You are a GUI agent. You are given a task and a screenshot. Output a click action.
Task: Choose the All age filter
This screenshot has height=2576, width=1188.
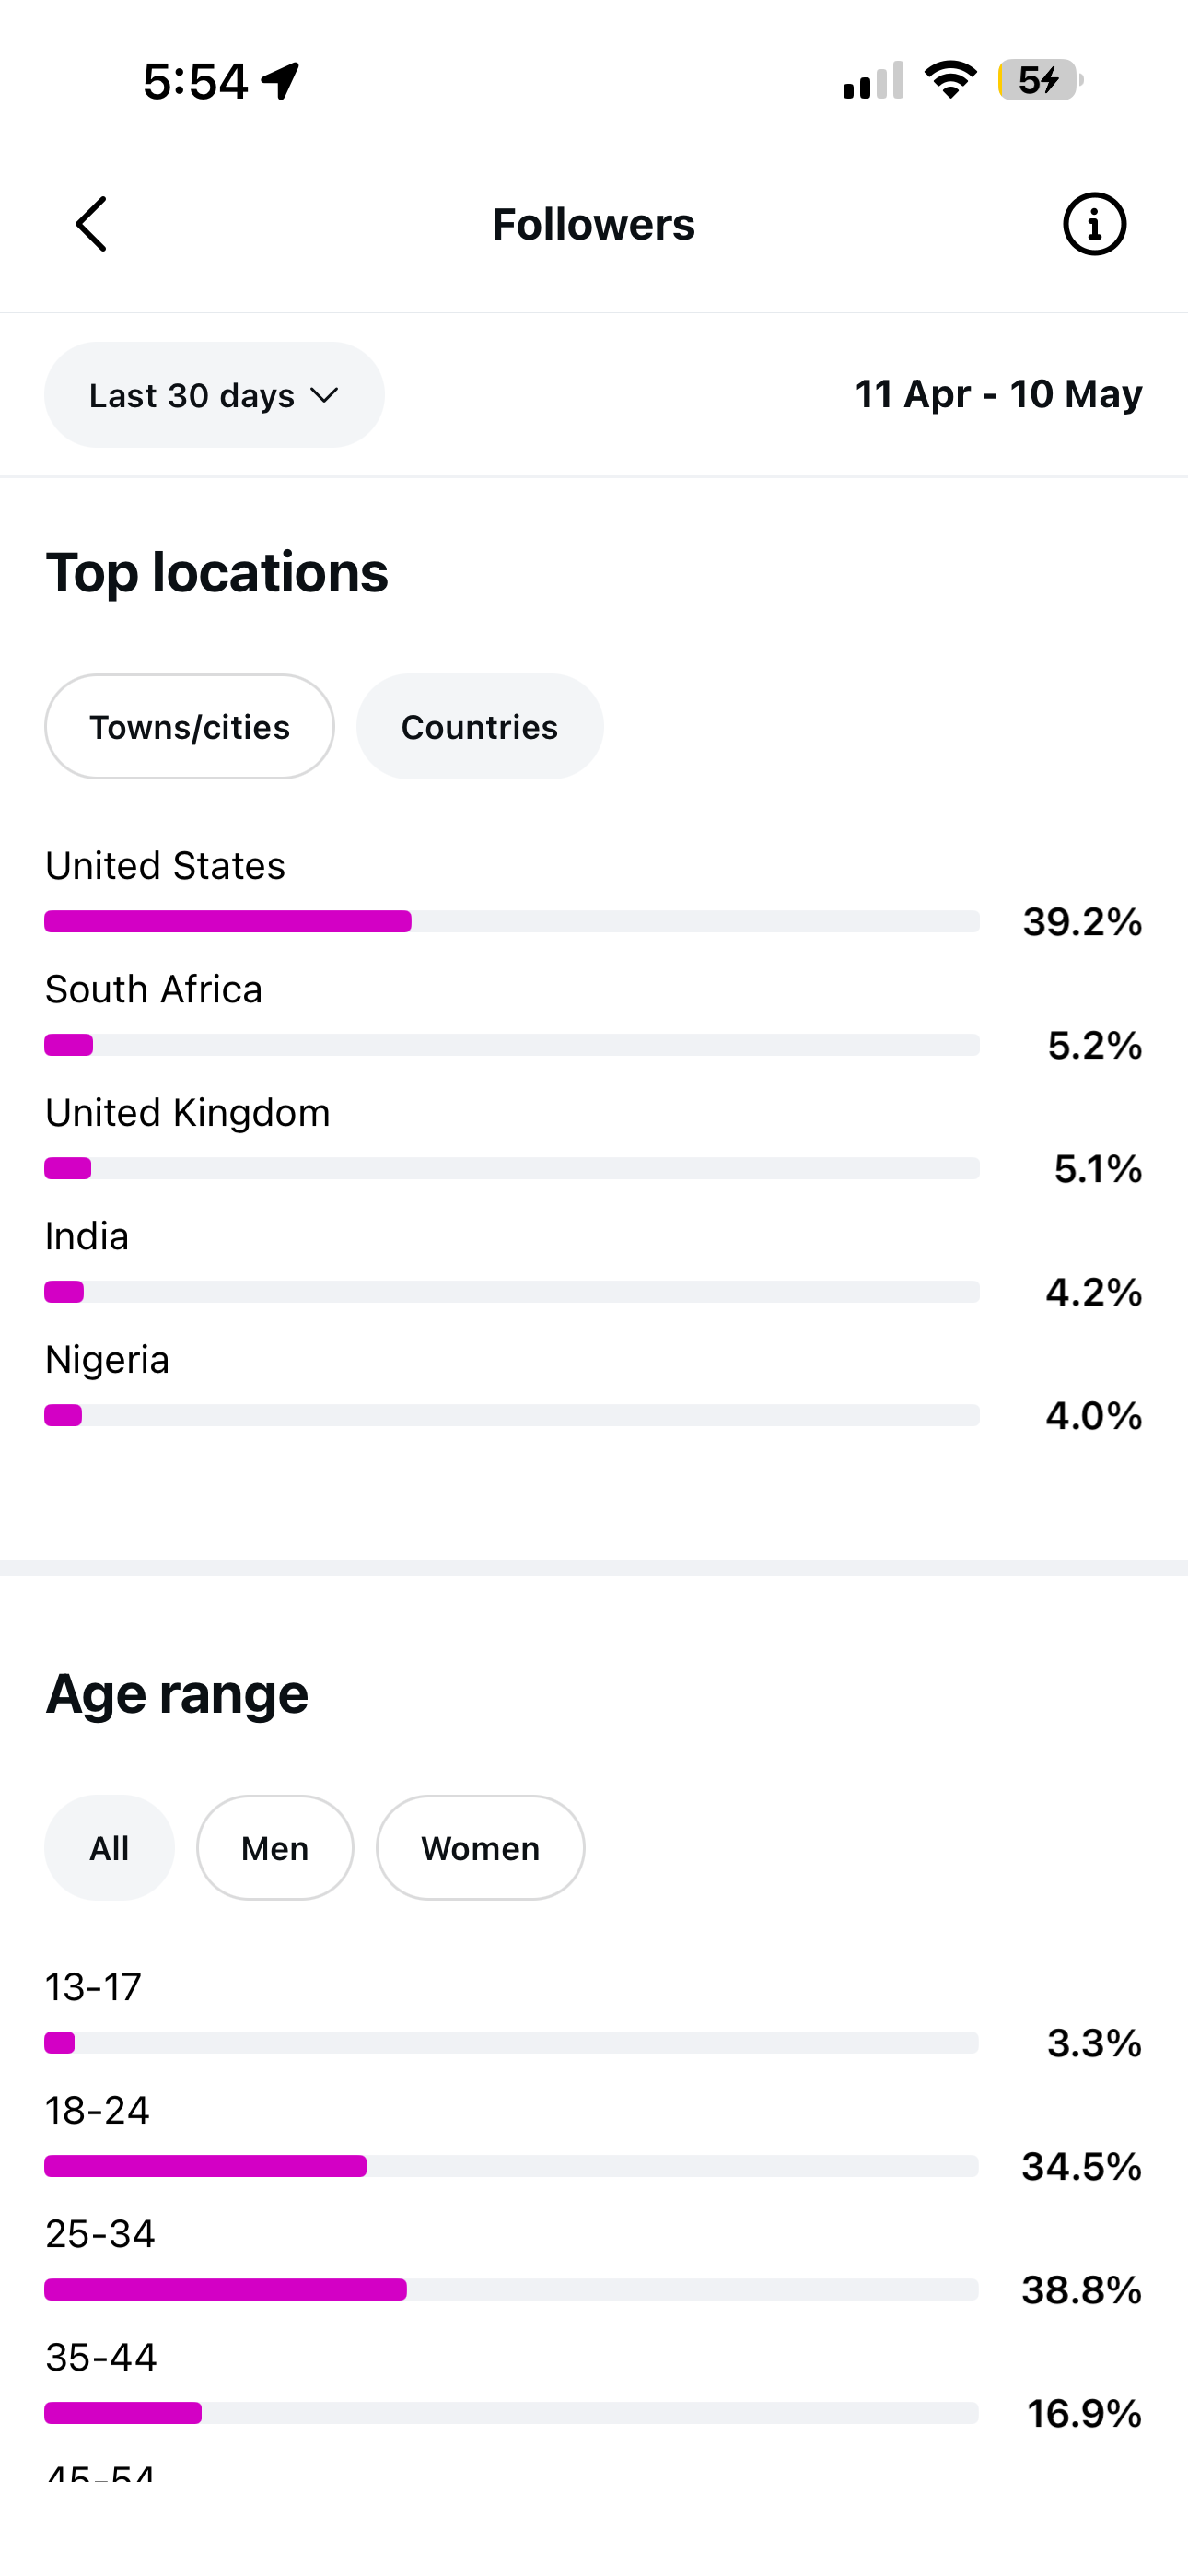(x=109, y=1848)
